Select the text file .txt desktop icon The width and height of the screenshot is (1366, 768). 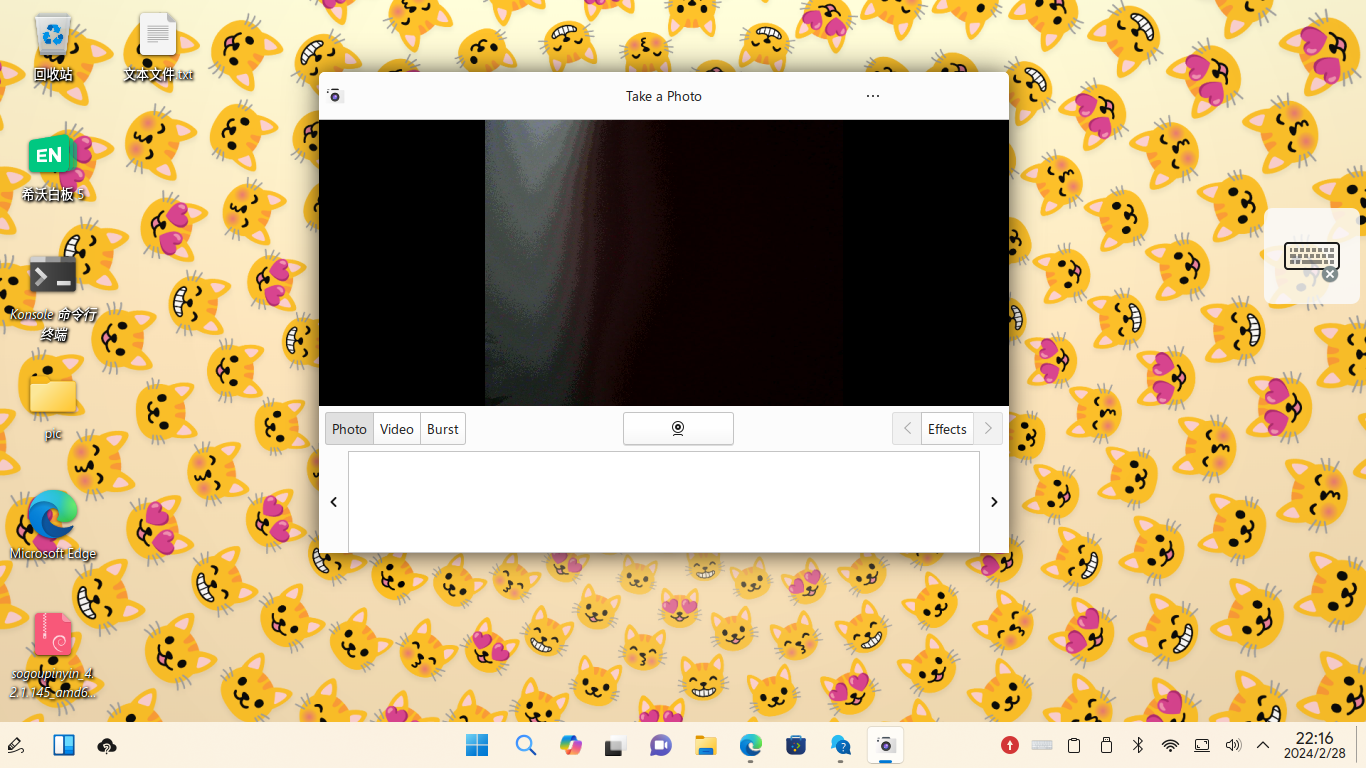(158, 48)
